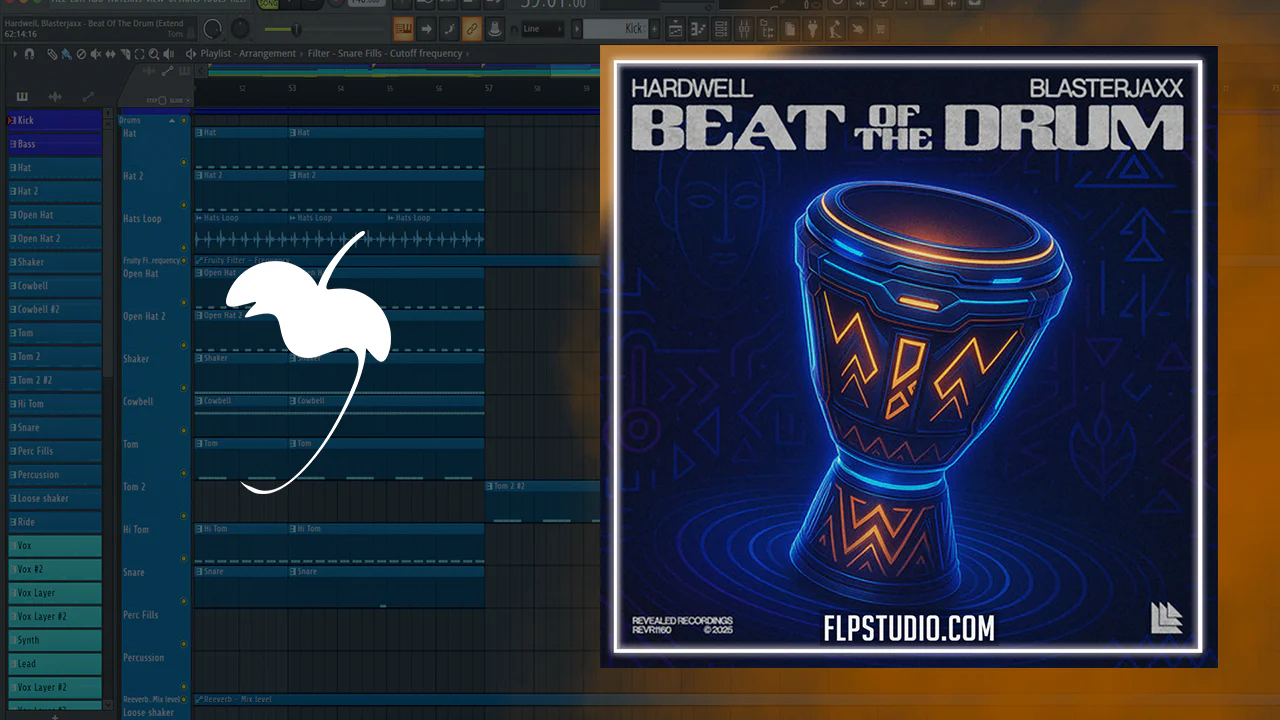Click the curve icon in top toolbar
The width and height of the screenshot is (1280, 720).
coord(450,29)
